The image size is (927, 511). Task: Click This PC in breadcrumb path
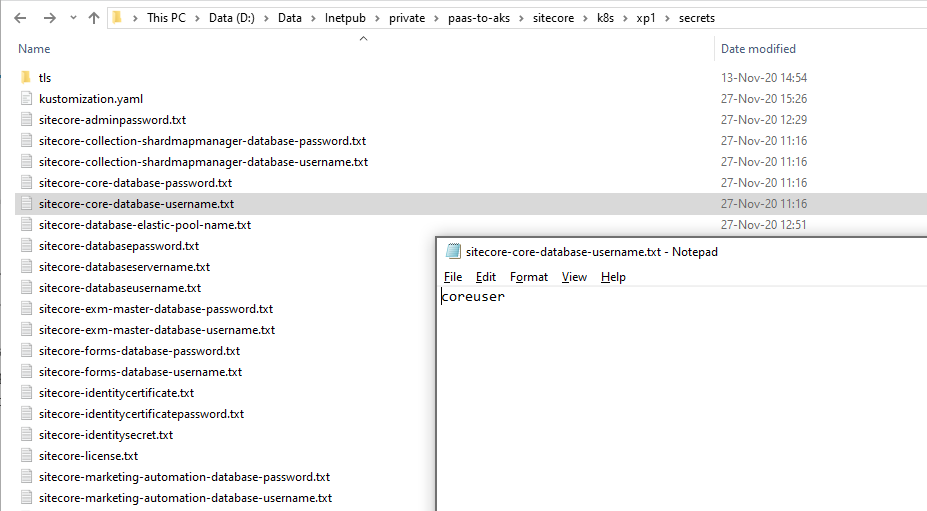[x=166, y=18]
